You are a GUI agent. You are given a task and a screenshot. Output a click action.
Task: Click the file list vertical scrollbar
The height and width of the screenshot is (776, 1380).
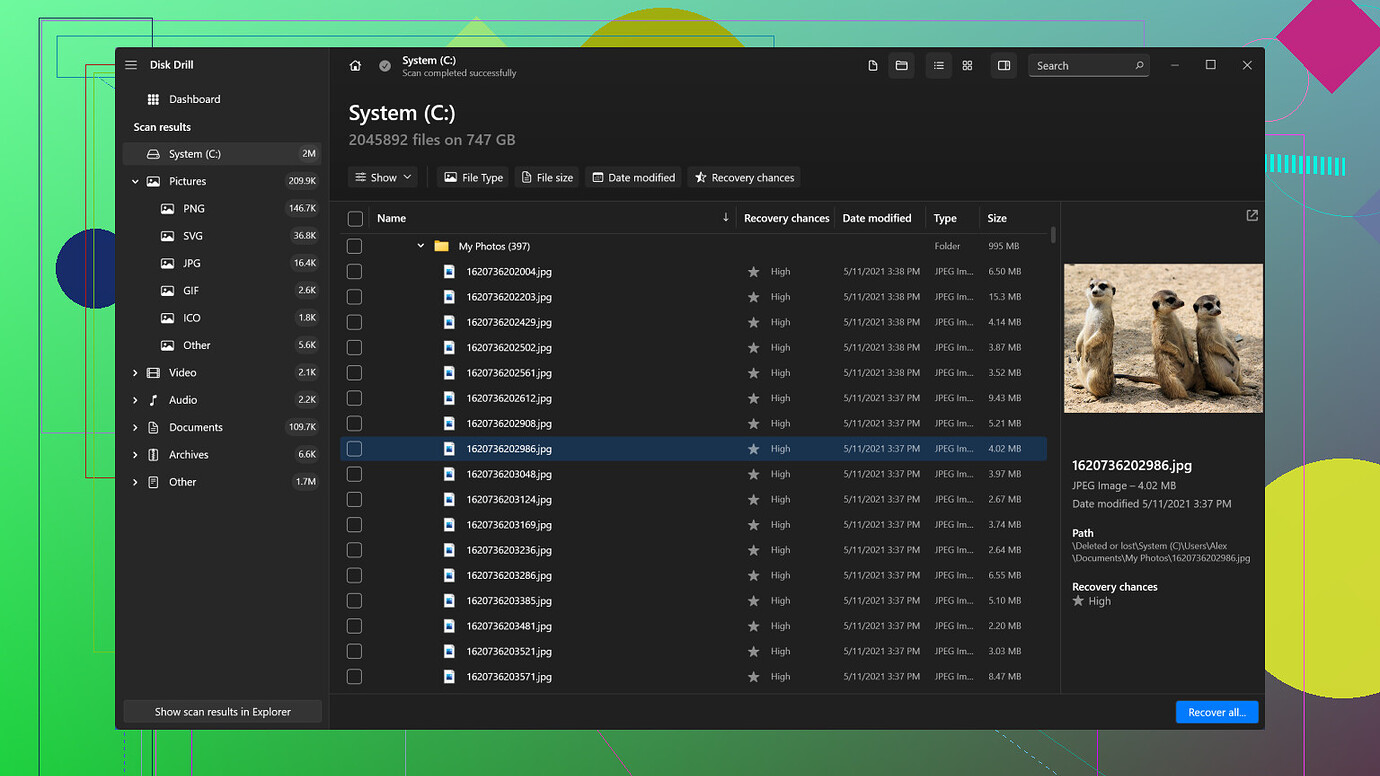coord(1053,236)
